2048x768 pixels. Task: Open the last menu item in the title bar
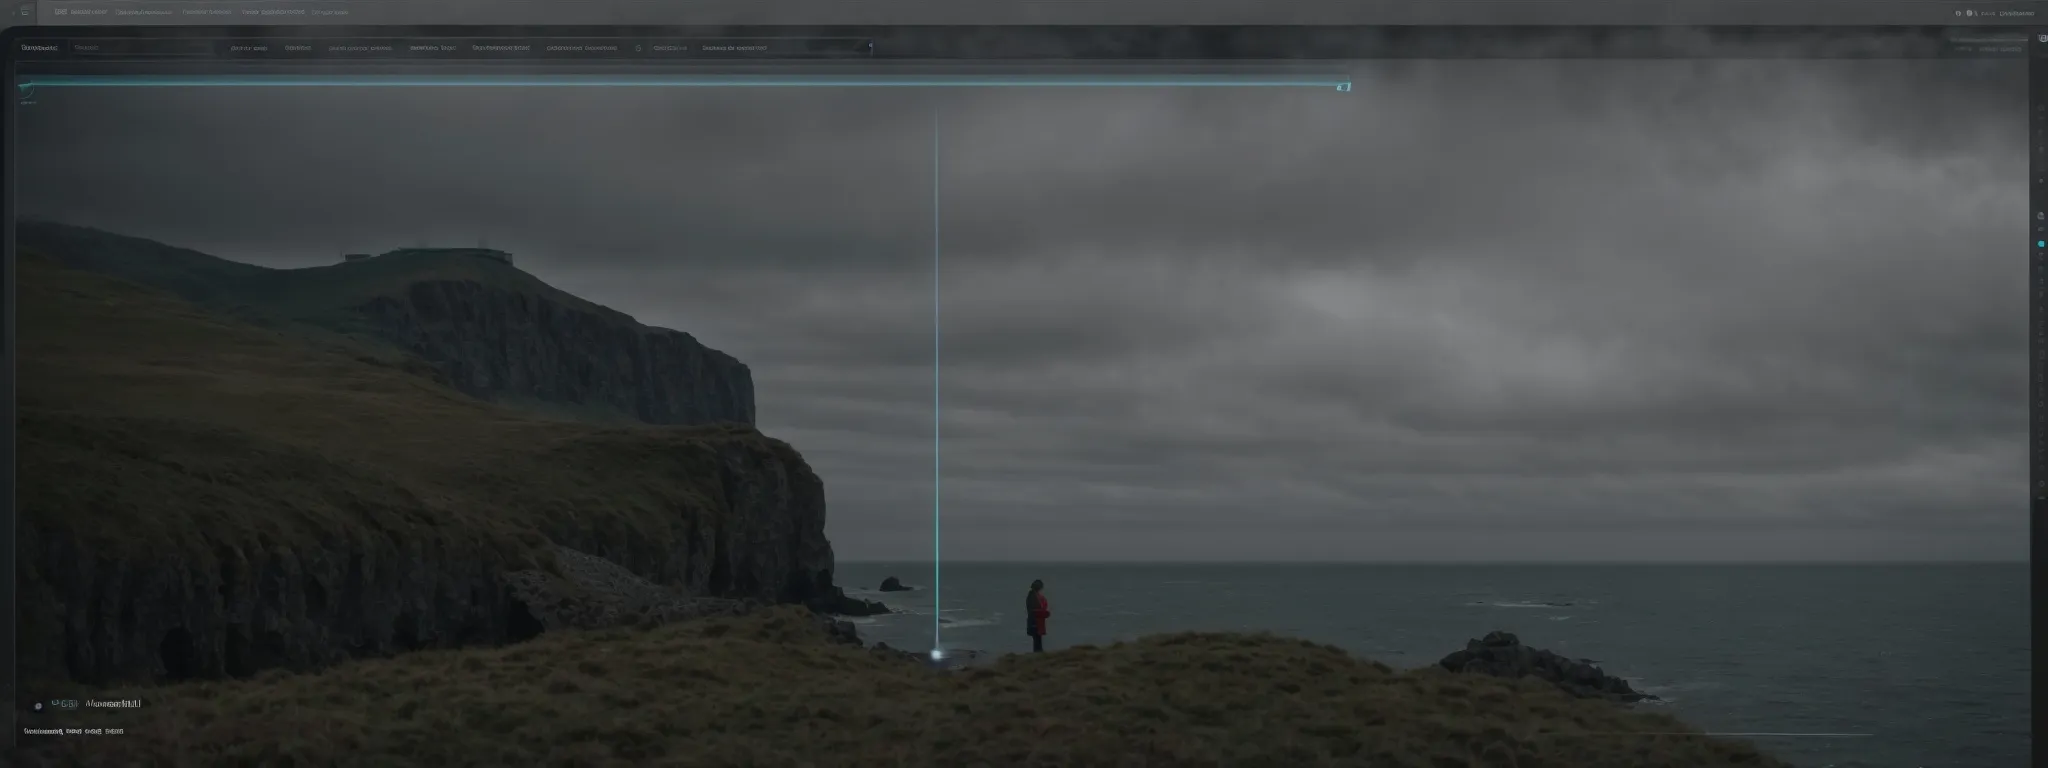pos(329,13)
